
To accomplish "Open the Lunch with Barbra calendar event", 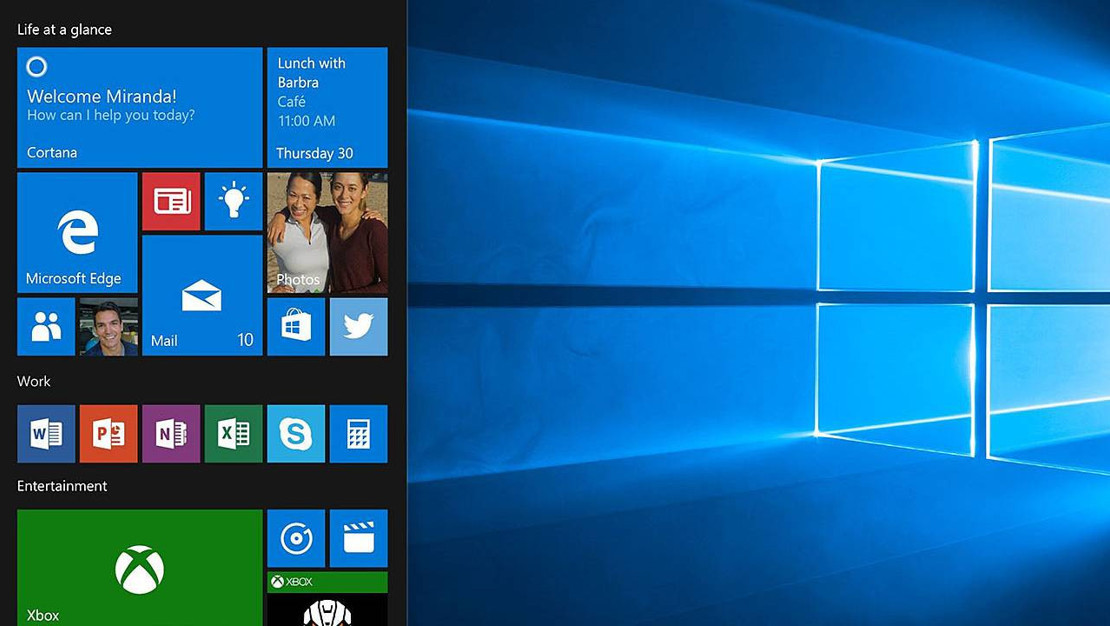I will pos(327,107).
